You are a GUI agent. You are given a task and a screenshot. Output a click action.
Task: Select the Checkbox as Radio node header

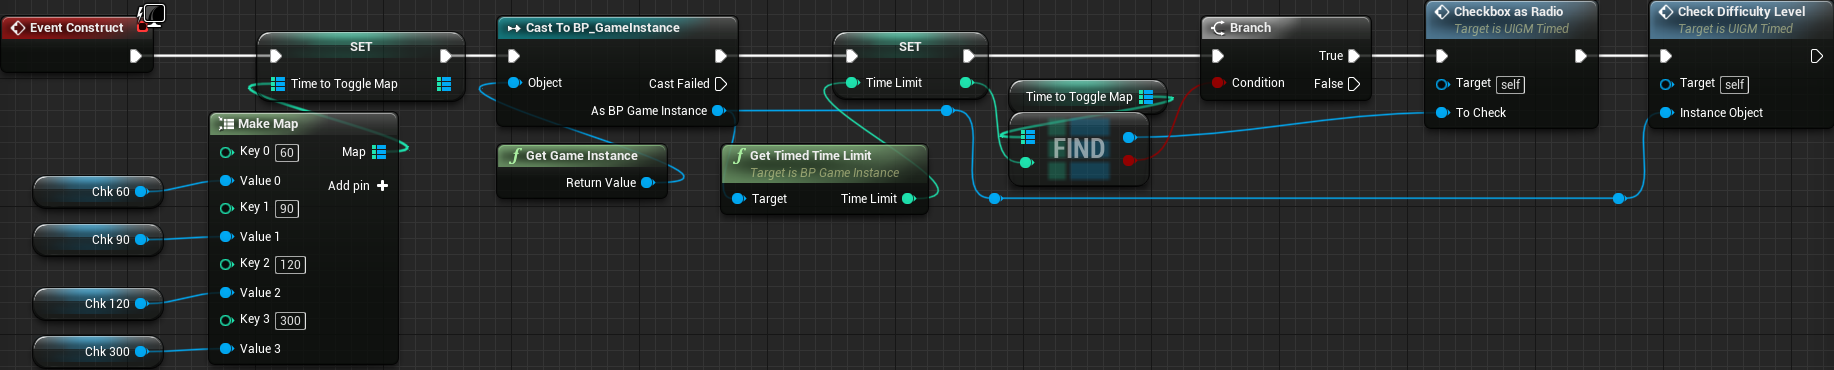click(x=1511, y=20)
